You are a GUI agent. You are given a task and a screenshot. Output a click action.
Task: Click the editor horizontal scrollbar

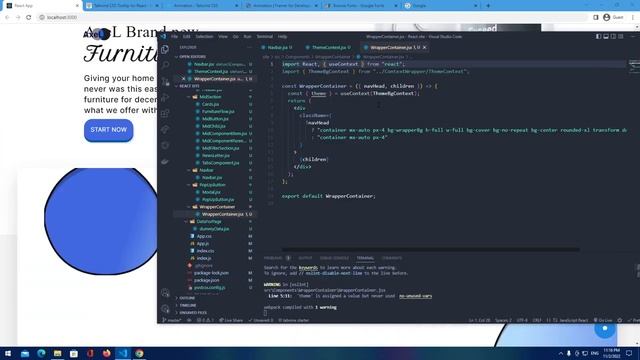(431, 249)
